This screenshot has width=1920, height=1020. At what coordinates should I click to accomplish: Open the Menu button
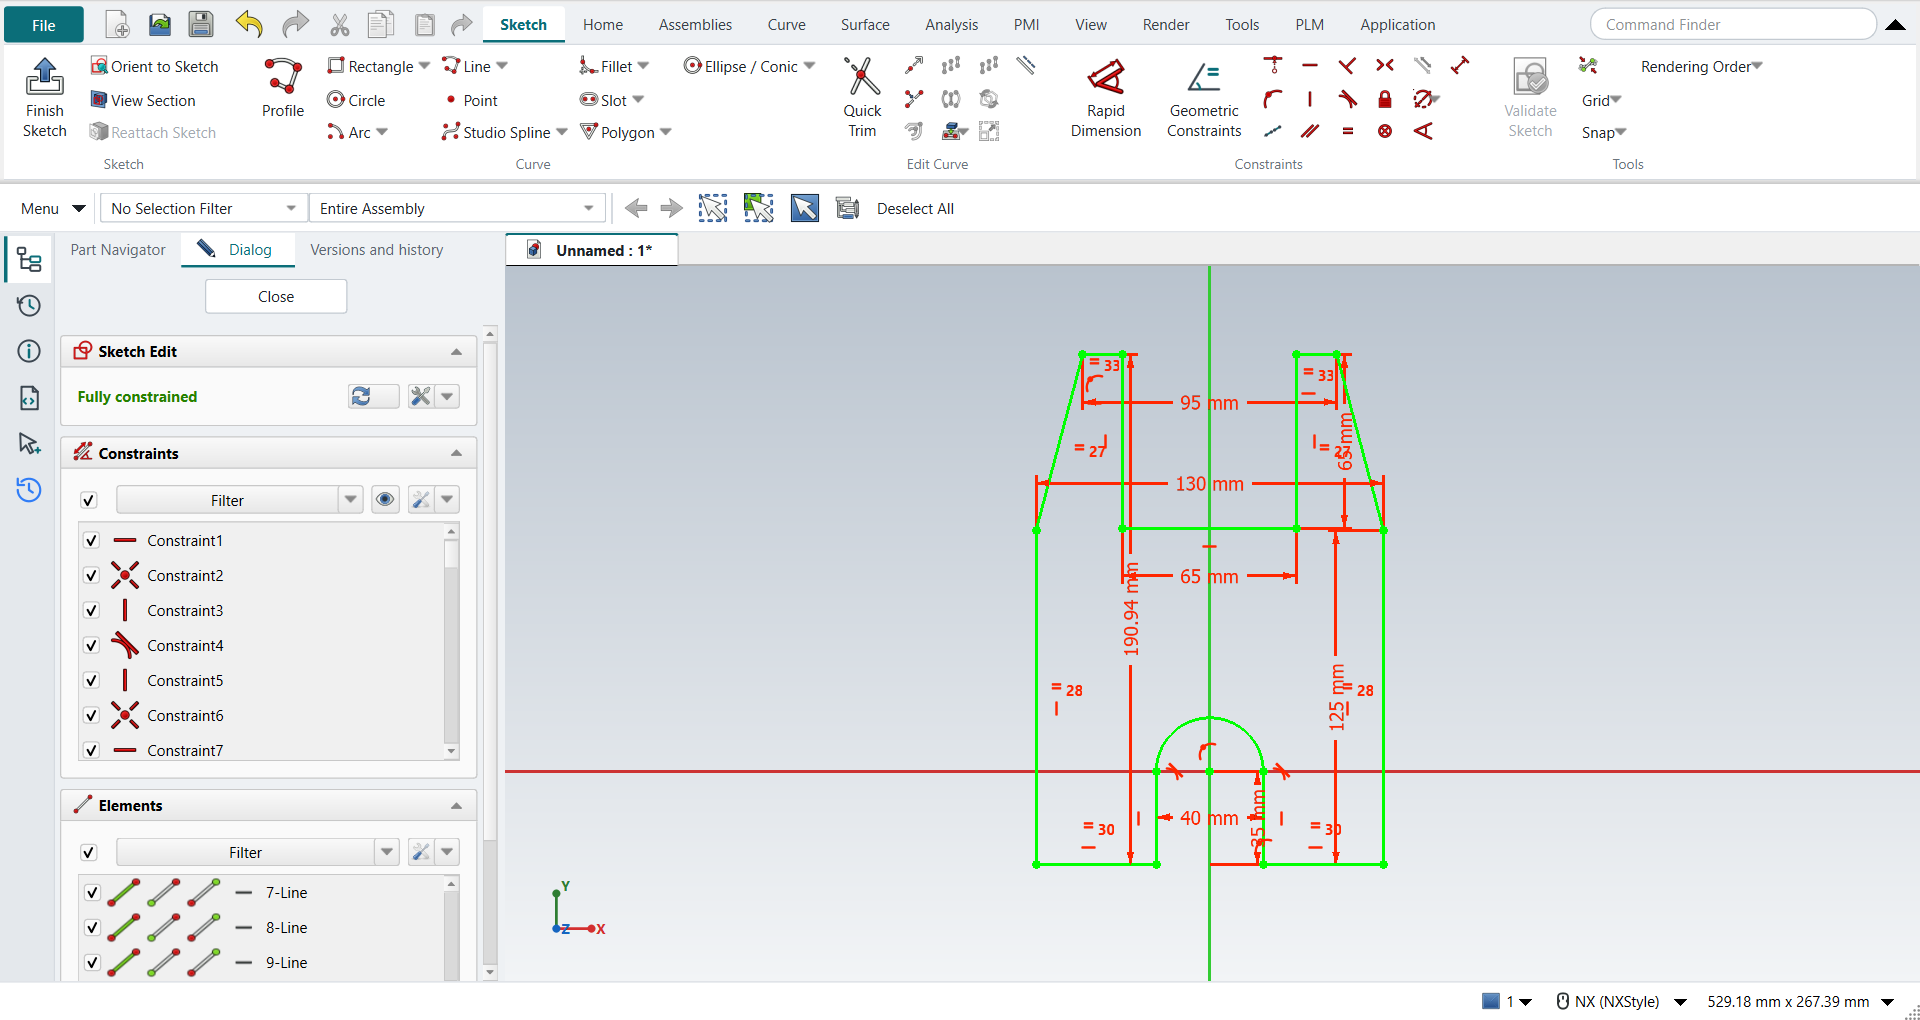click(52, 208)
